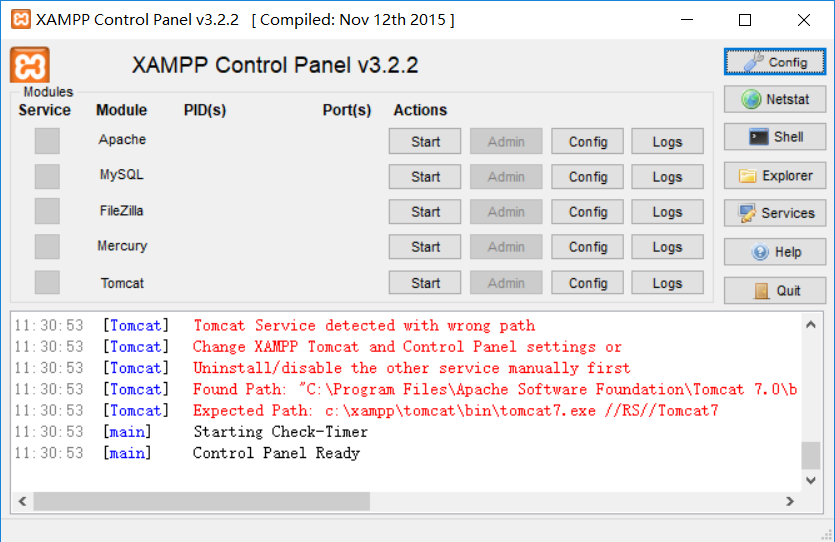Click the wrench icon on Config button

[754, 62]
